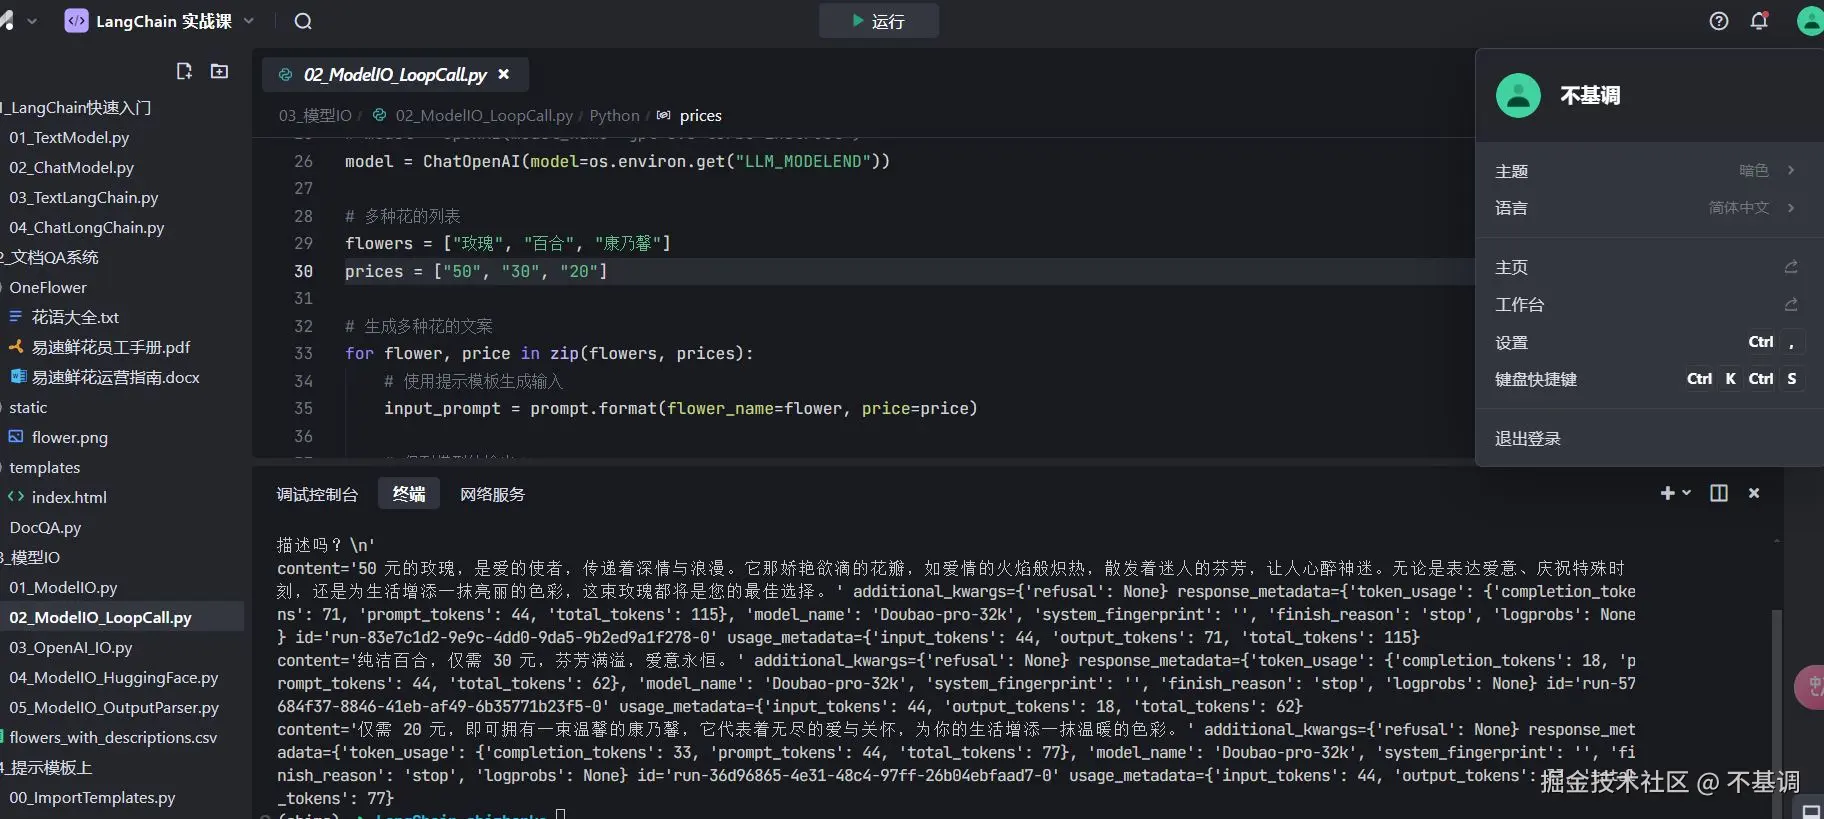Switch to the 网络服务 tab

click(x=492, y=494)
